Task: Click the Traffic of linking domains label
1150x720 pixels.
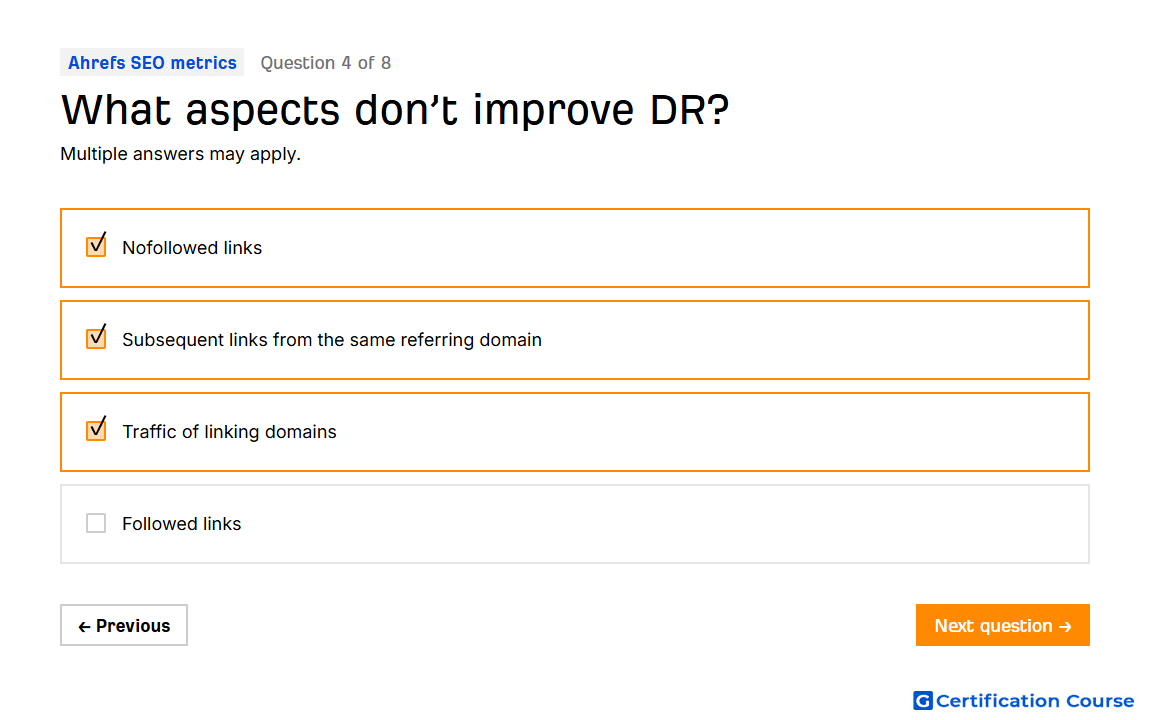Action: 229,432
